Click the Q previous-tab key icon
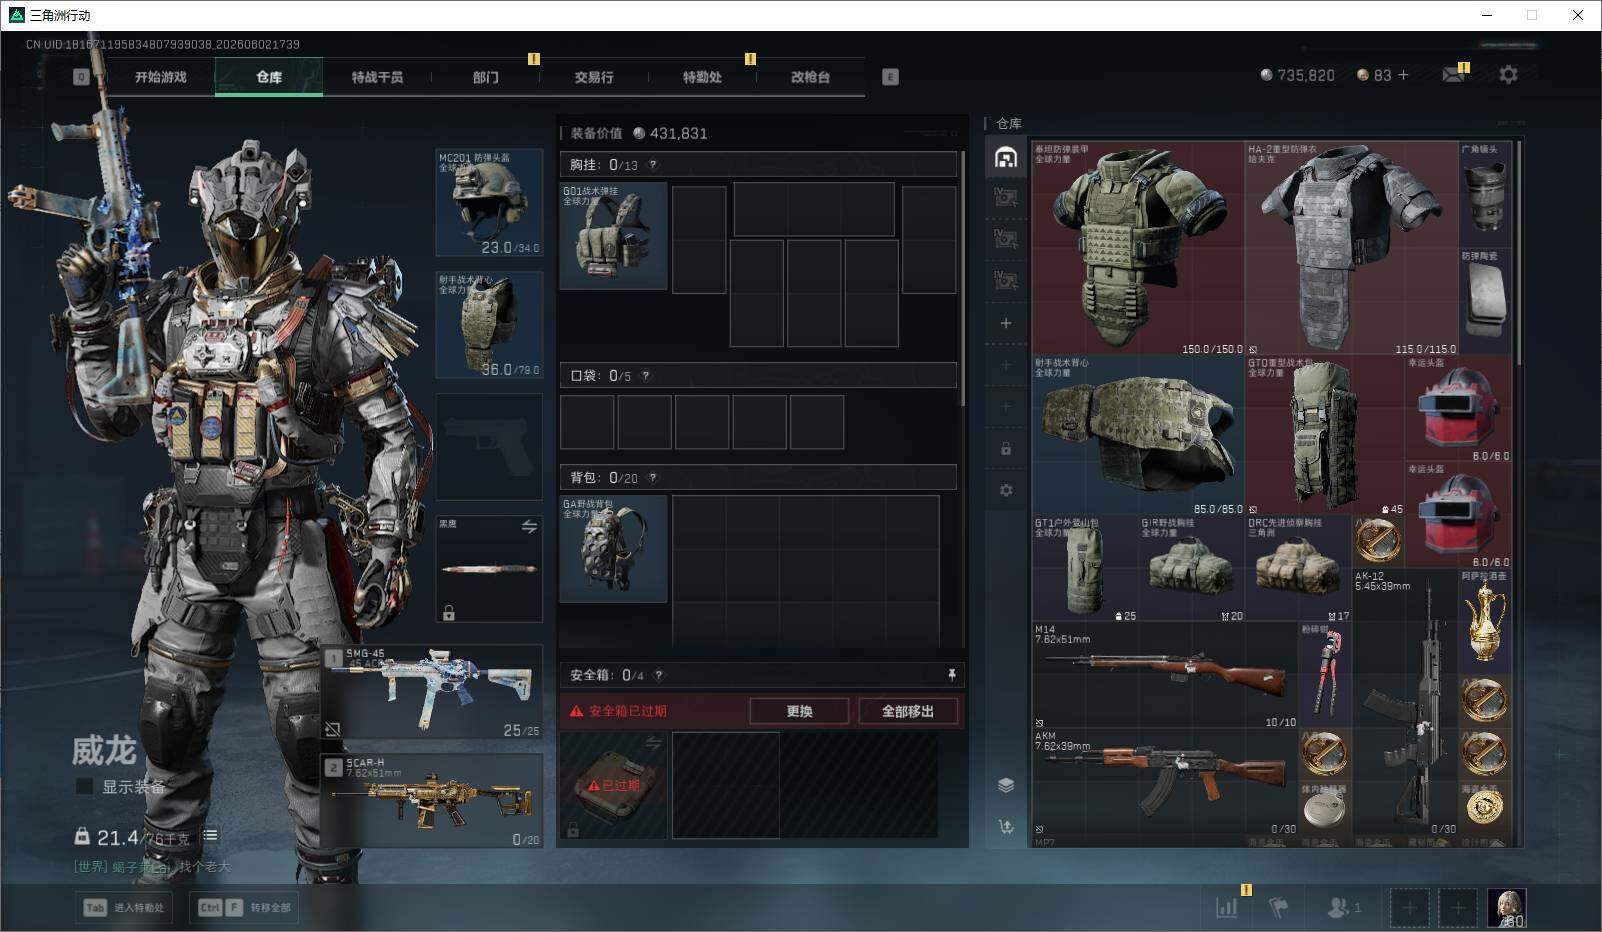Image resolution: width=1602 pixels, height=932 pixels. click(82, 77)
